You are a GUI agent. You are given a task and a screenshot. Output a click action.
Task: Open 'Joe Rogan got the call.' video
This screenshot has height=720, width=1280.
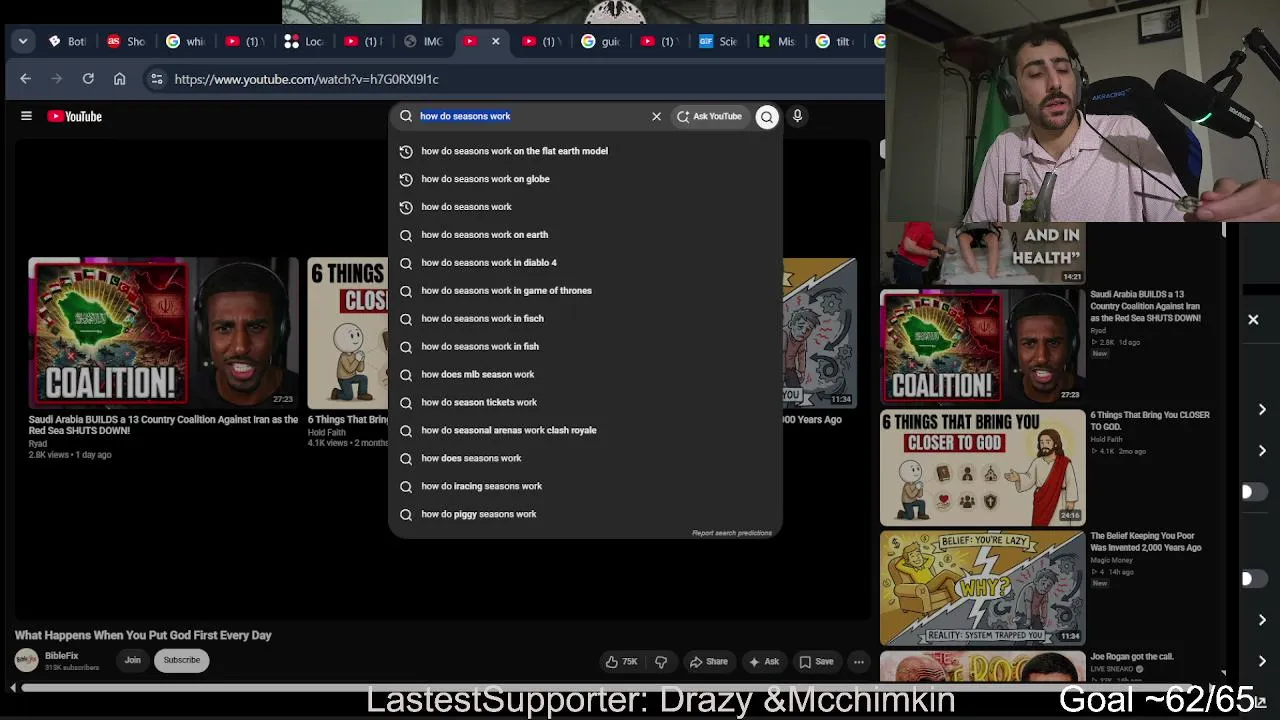(x=1131, y=657)
